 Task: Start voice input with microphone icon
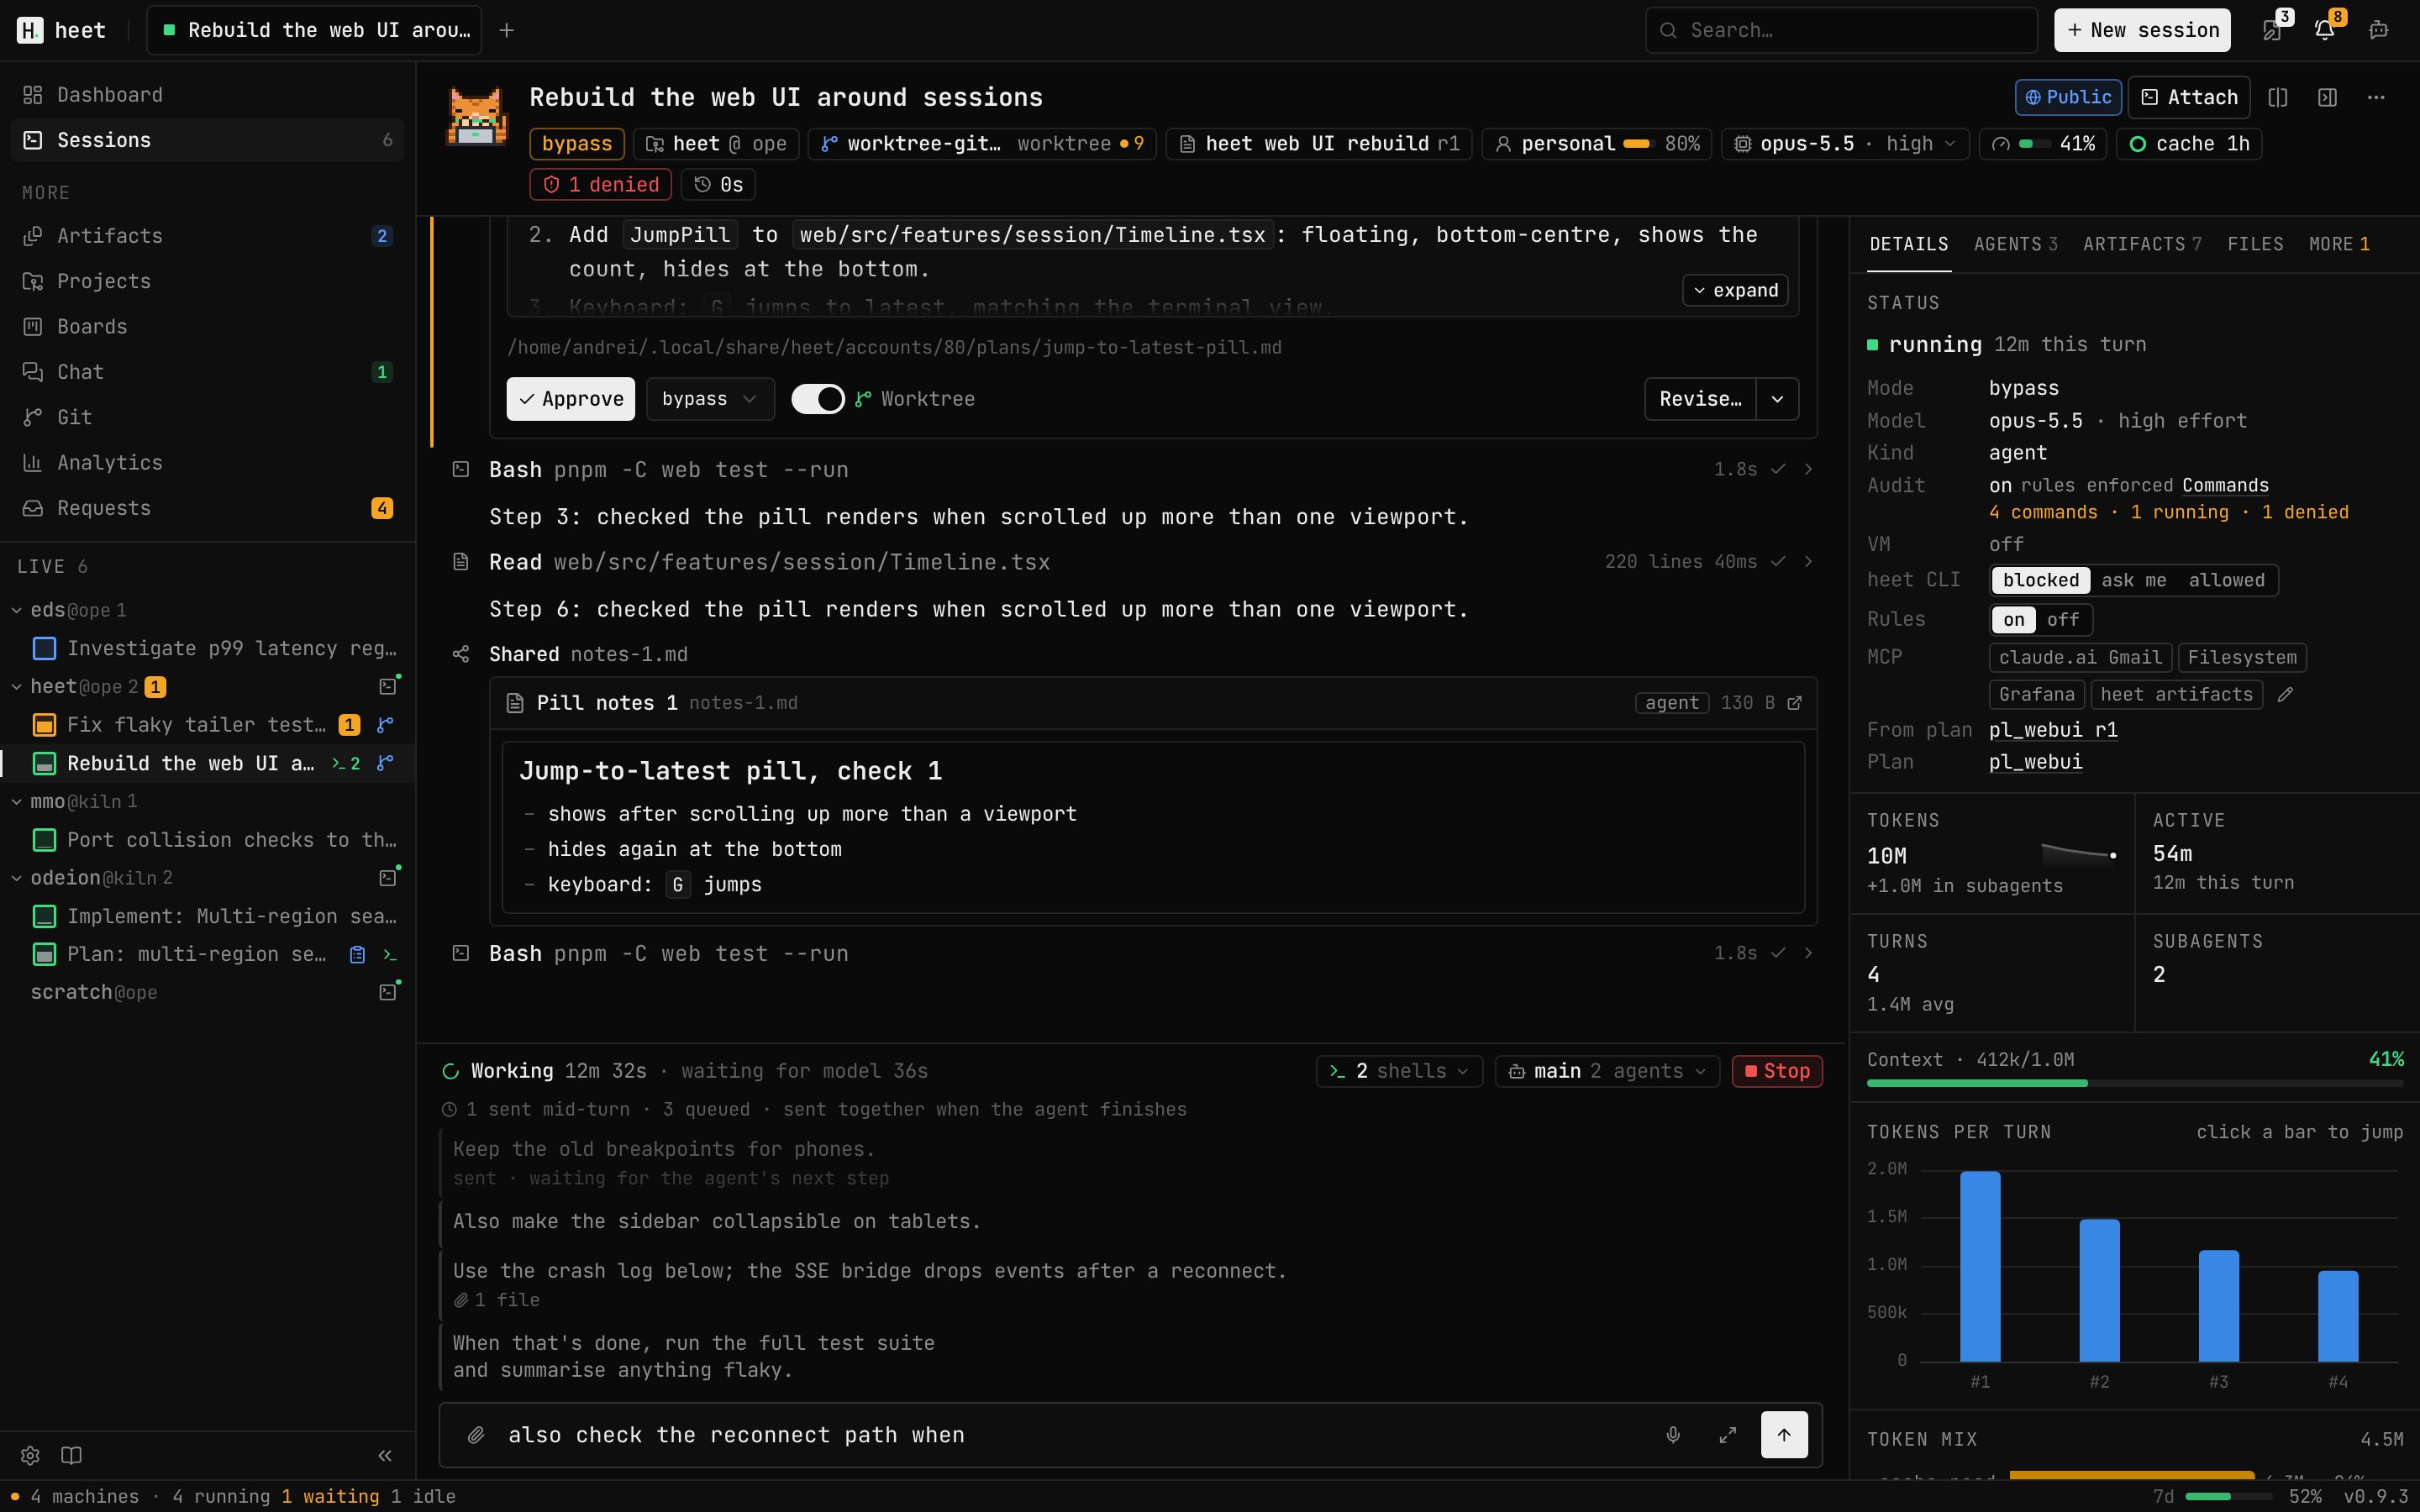click(1673, 1435)
